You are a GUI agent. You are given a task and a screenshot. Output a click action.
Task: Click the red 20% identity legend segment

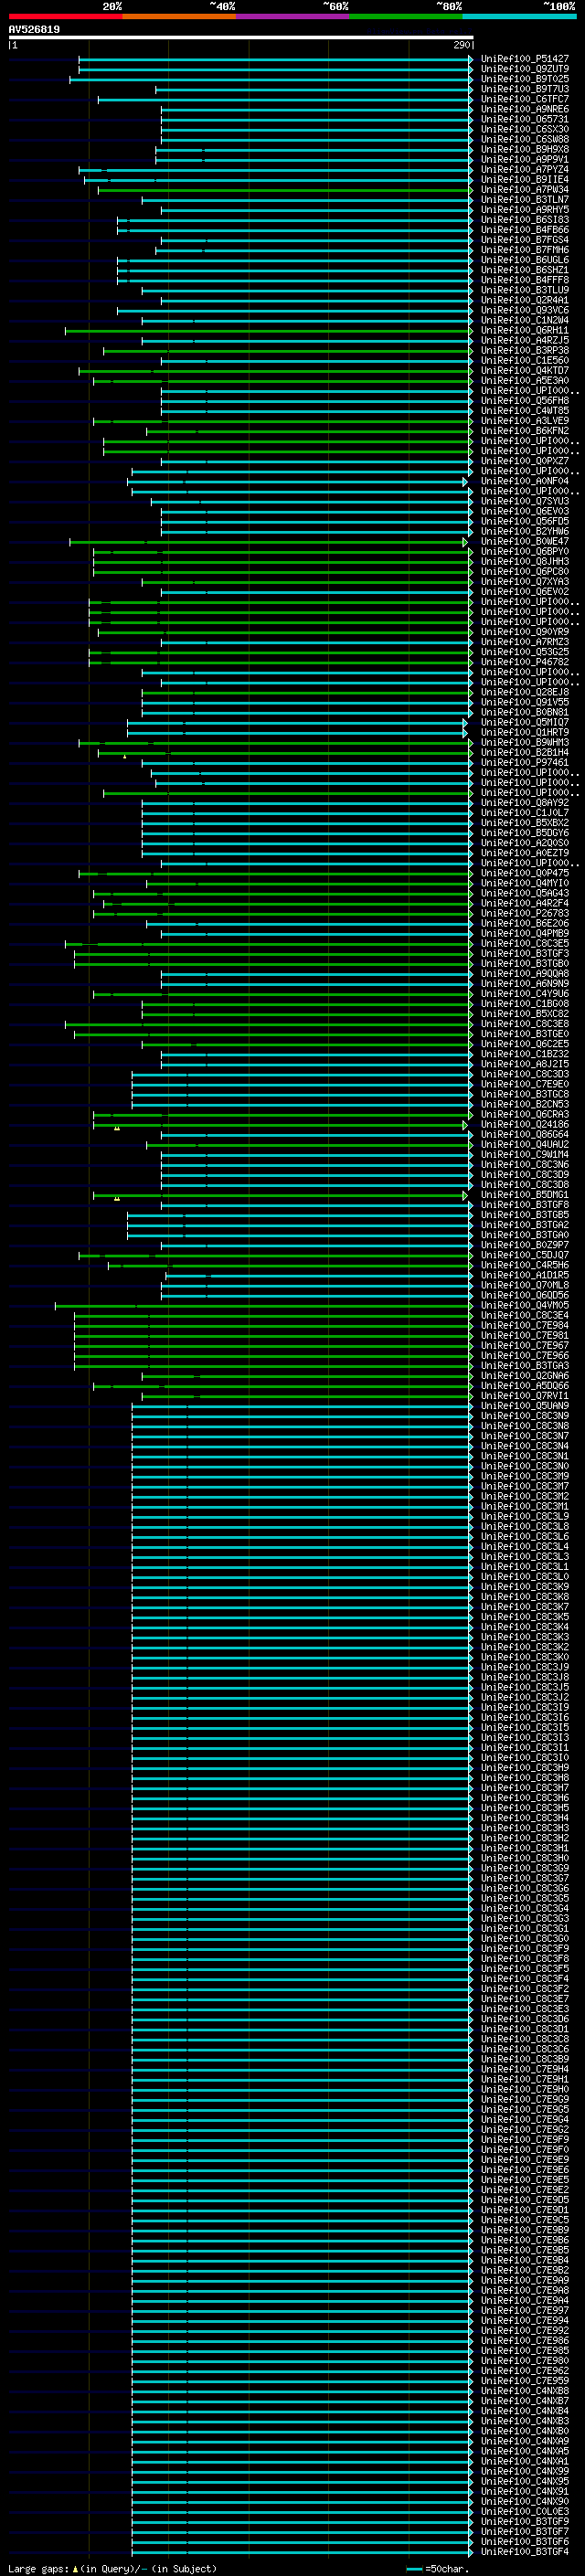[x=65, y=16]
